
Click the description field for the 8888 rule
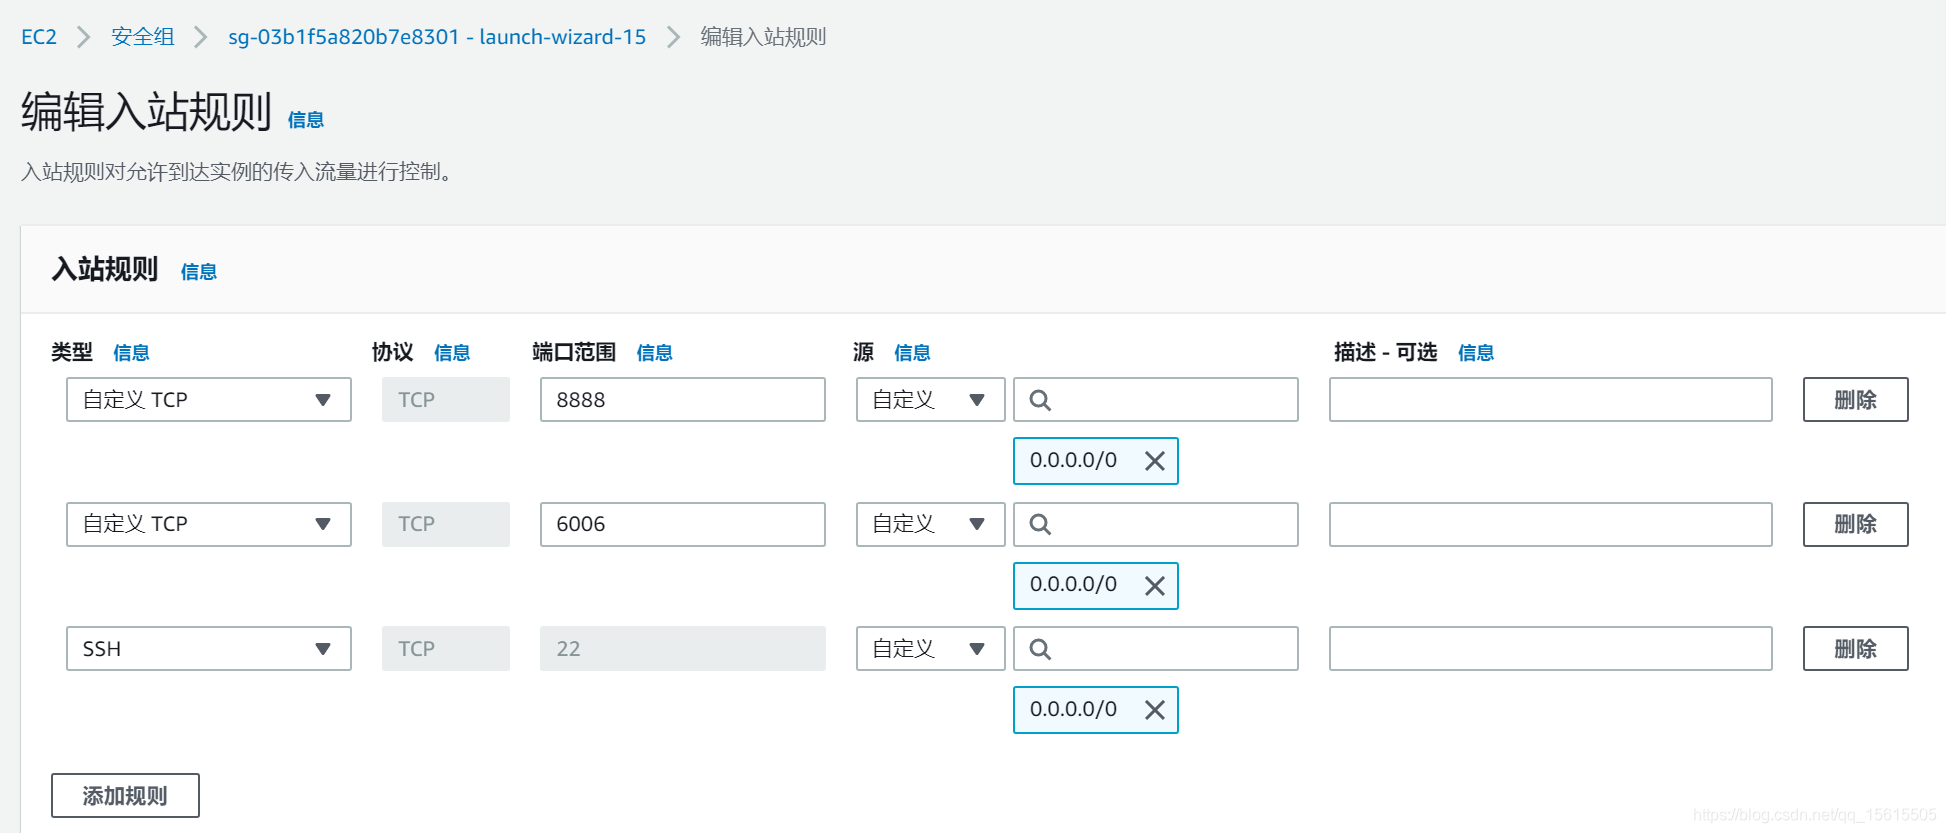[1551, 399]
